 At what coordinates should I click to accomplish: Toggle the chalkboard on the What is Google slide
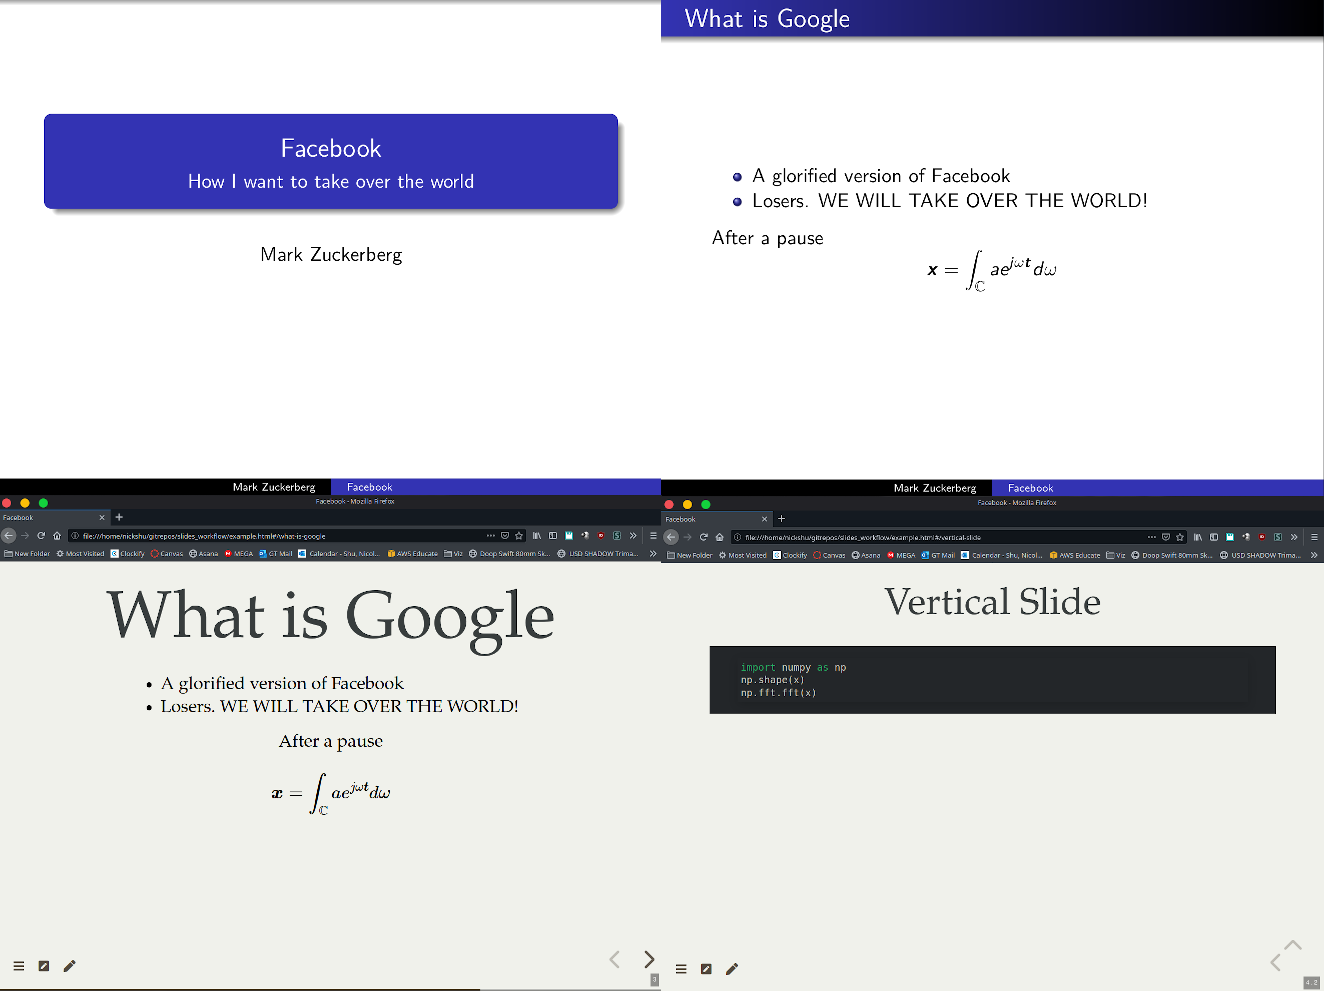pyautogui.click(x=44, y=966)
